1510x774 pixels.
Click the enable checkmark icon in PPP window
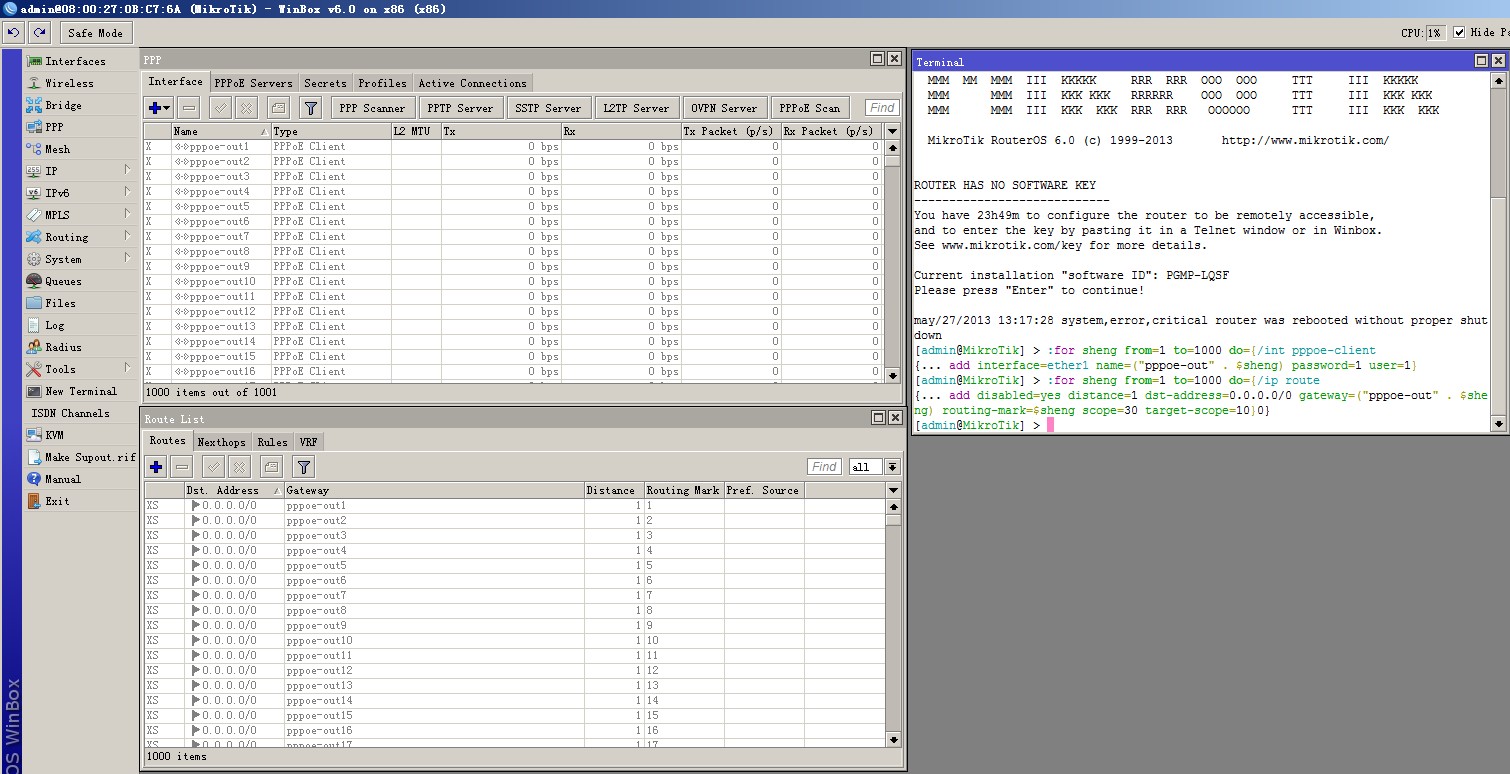(x=221, y=108)
